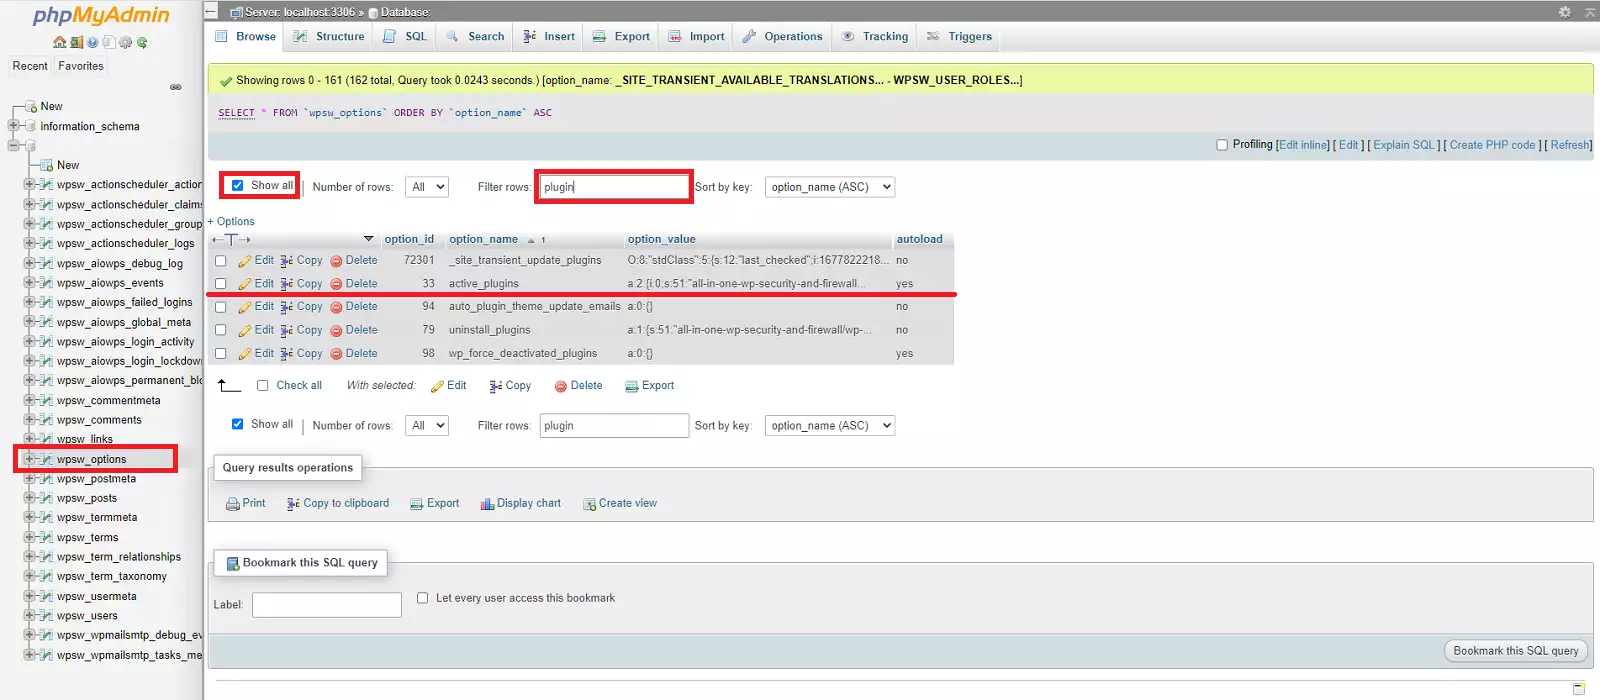The image size is (1600, 700).
Task: Open the Export tab
Action: 621,37
